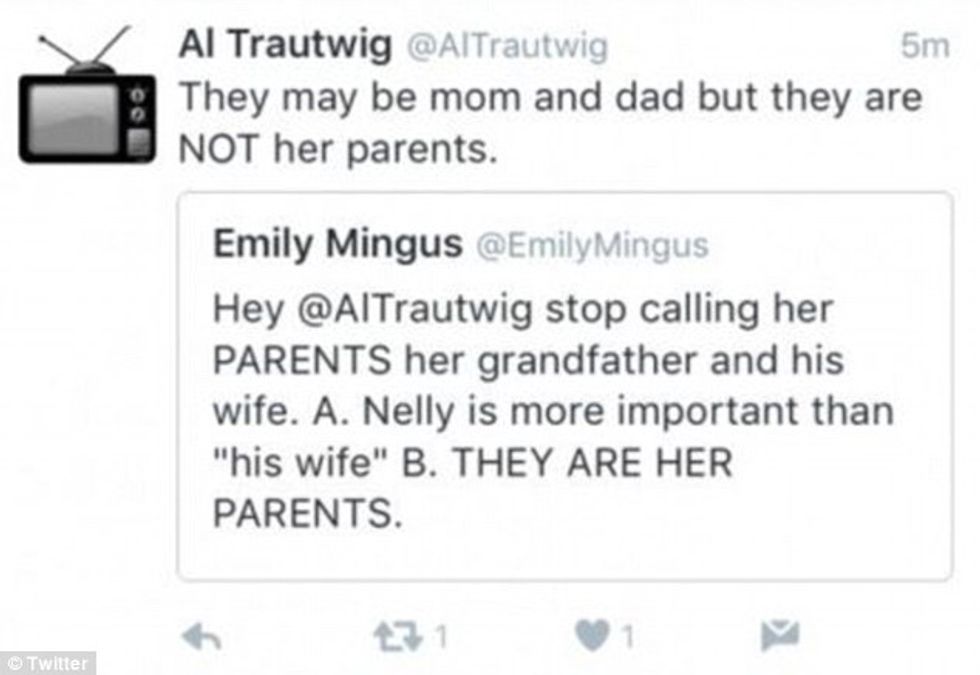Like the tweet with the heart icon
The image size is (980, 675).
tap(592, 637)
